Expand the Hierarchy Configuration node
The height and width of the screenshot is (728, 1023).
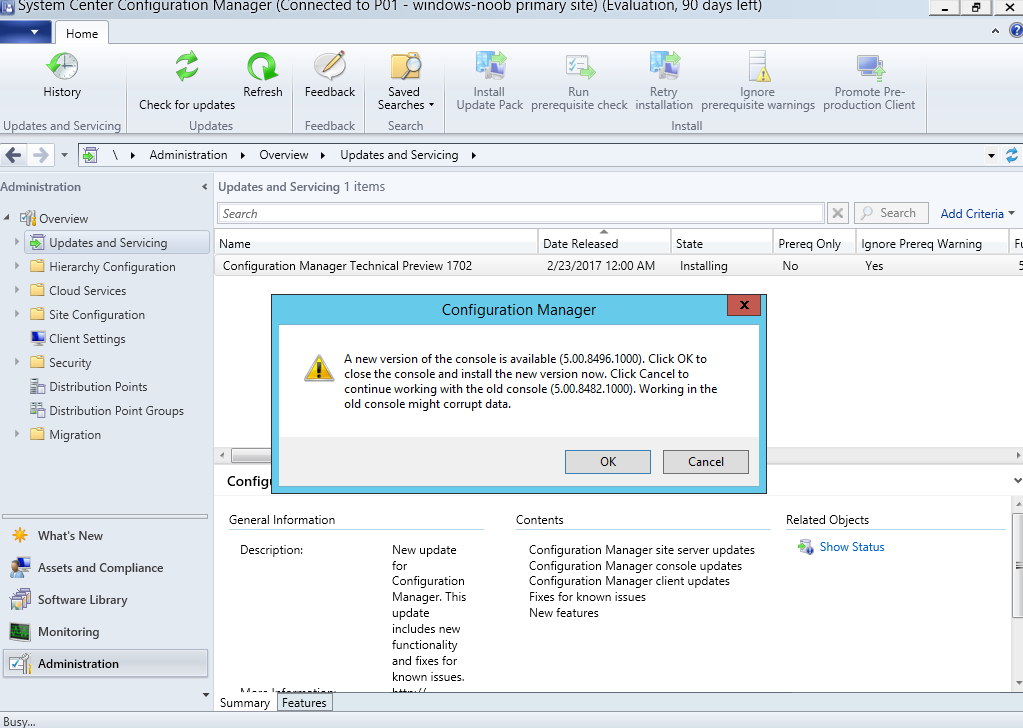coord(17,266)
